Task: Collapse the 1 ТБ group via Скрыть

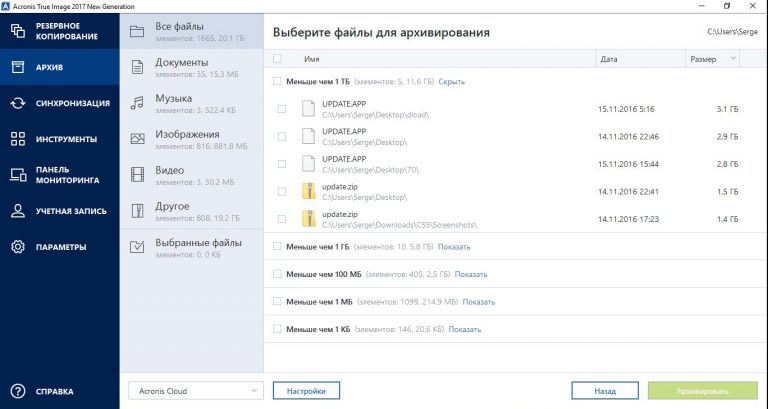Action: [451, 82]
